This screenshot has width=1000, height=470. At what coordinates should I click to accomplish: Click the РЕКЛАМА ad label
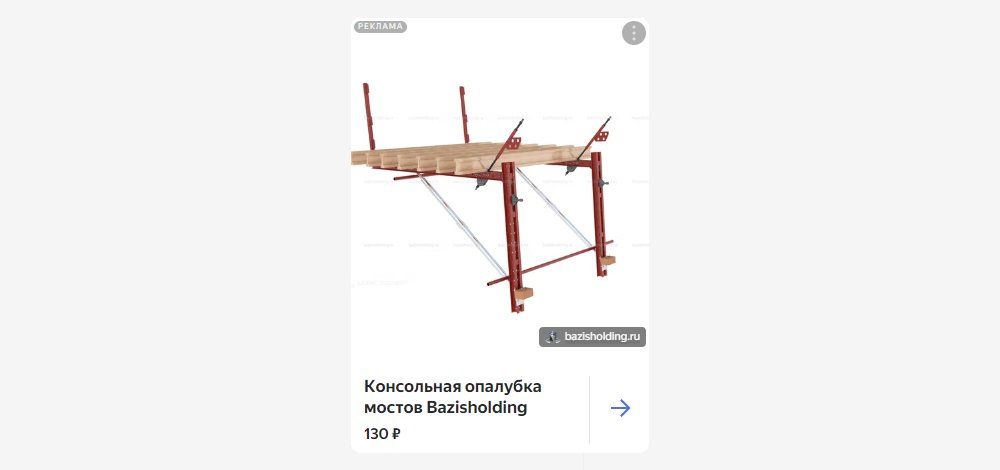(380, 26)
